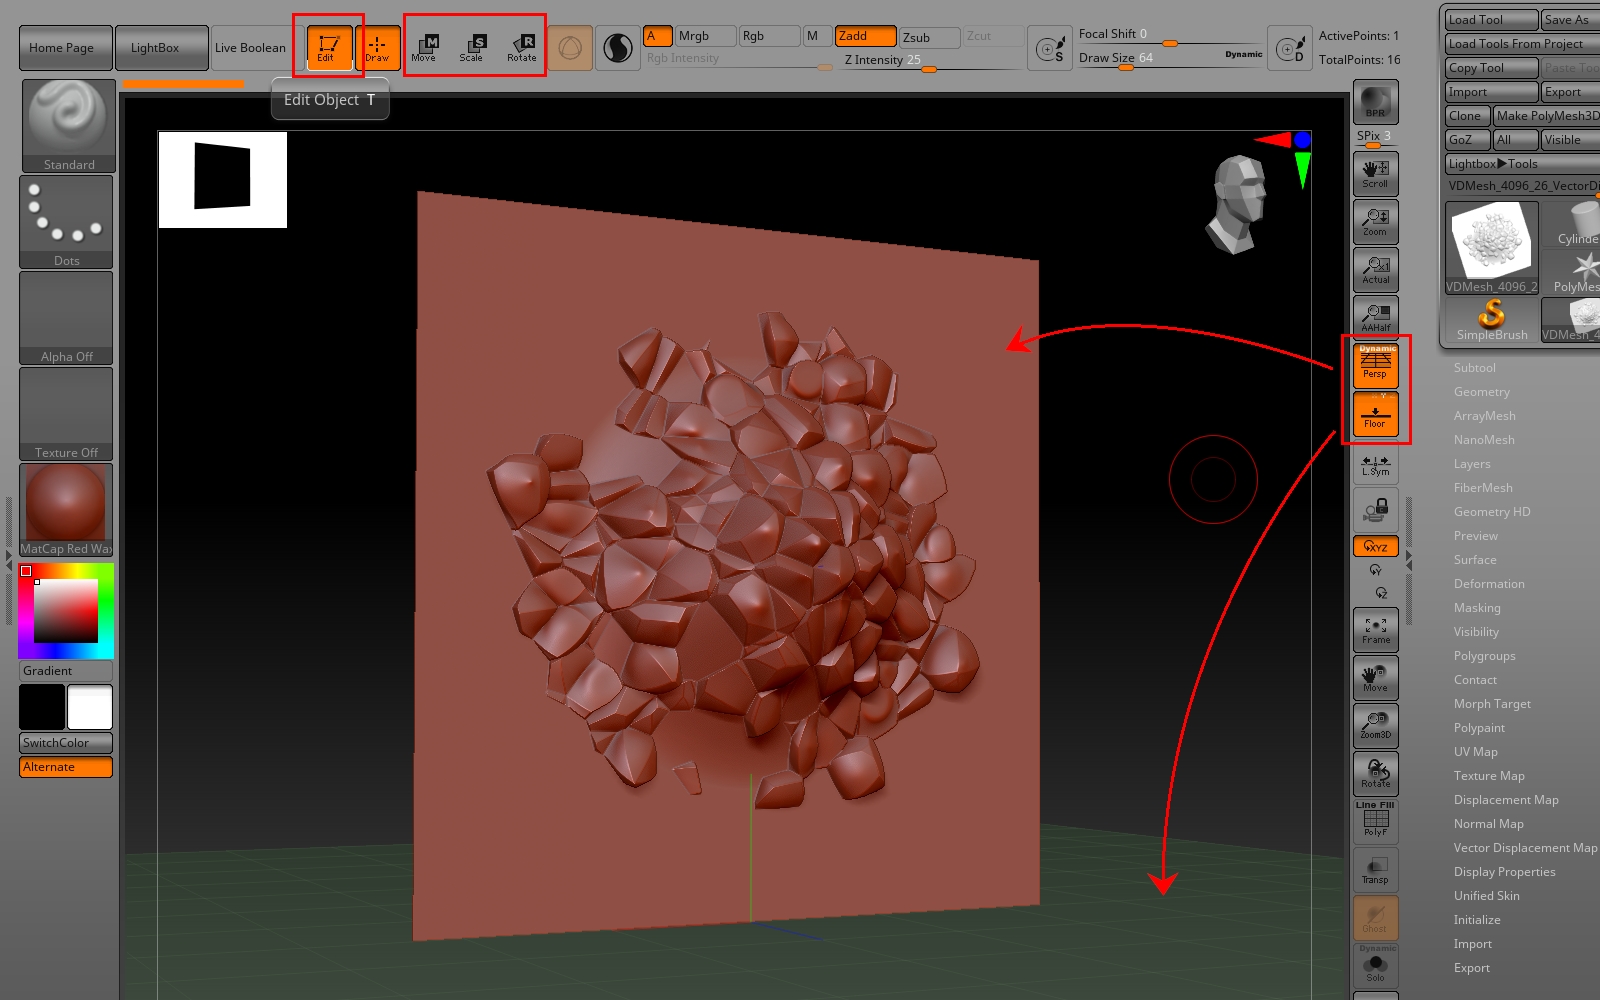Click the Rotate navigation icon in right shelf
1600x1000 pixels.
(1375, 774)
